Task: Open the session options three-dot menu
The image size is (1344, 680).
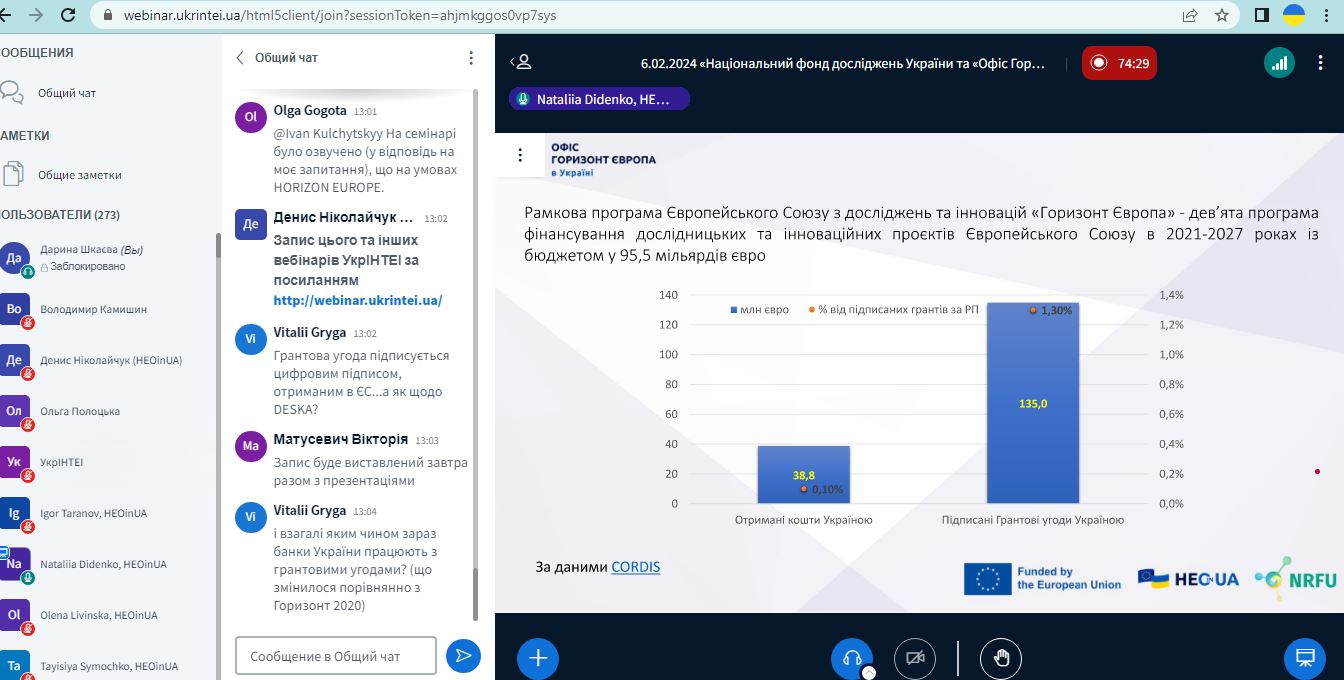Action: [x=1321, y=62]
